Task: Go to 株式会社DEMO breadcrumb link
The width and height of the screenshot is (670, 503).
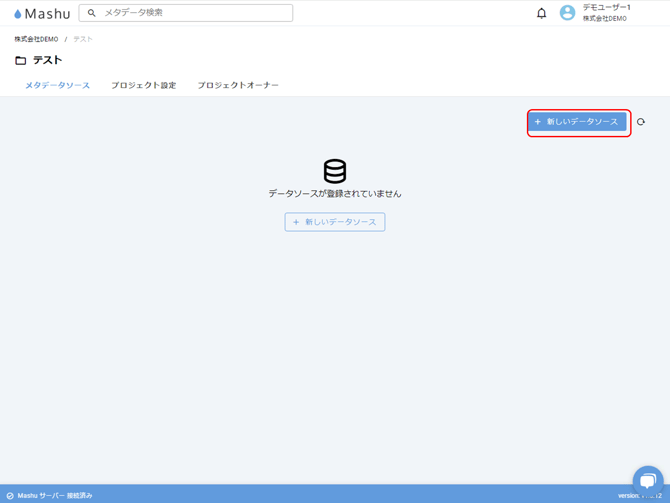Action: (36, 39)
